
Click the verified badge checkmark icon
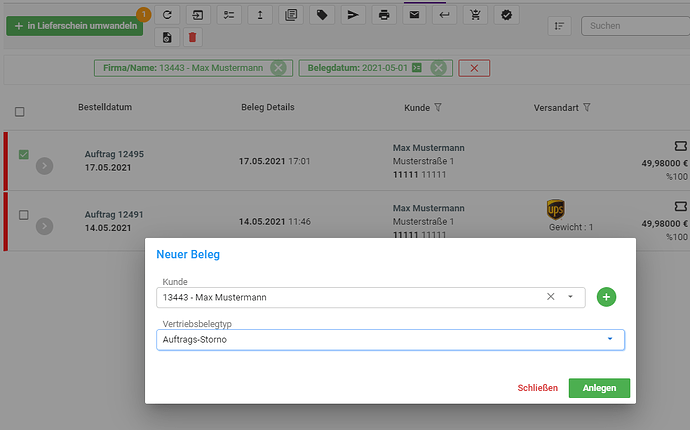(x=506, y=15)
